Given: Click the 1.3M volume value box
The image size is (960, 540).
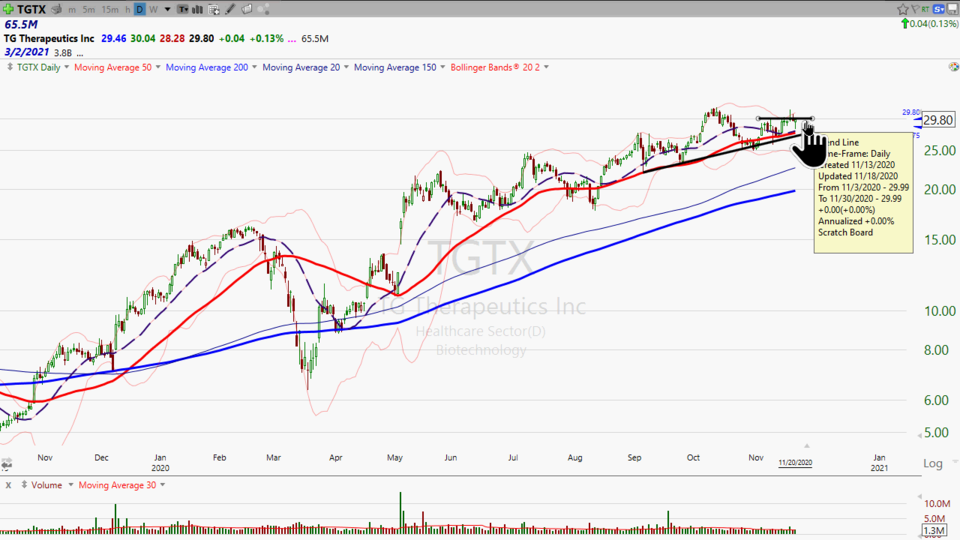Looking at the screenshot, I should click(x=934, y=530).
